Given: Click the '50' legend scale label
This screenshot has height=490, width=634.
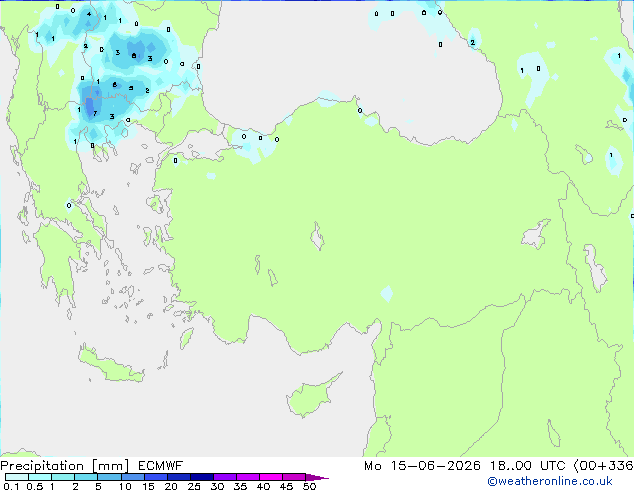Looking at the screenshot, I should (x=309, y=486).
